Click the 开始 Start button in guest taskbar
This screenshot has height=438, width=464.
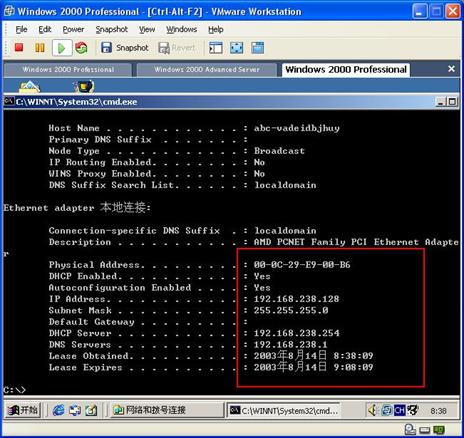point(23,410)
